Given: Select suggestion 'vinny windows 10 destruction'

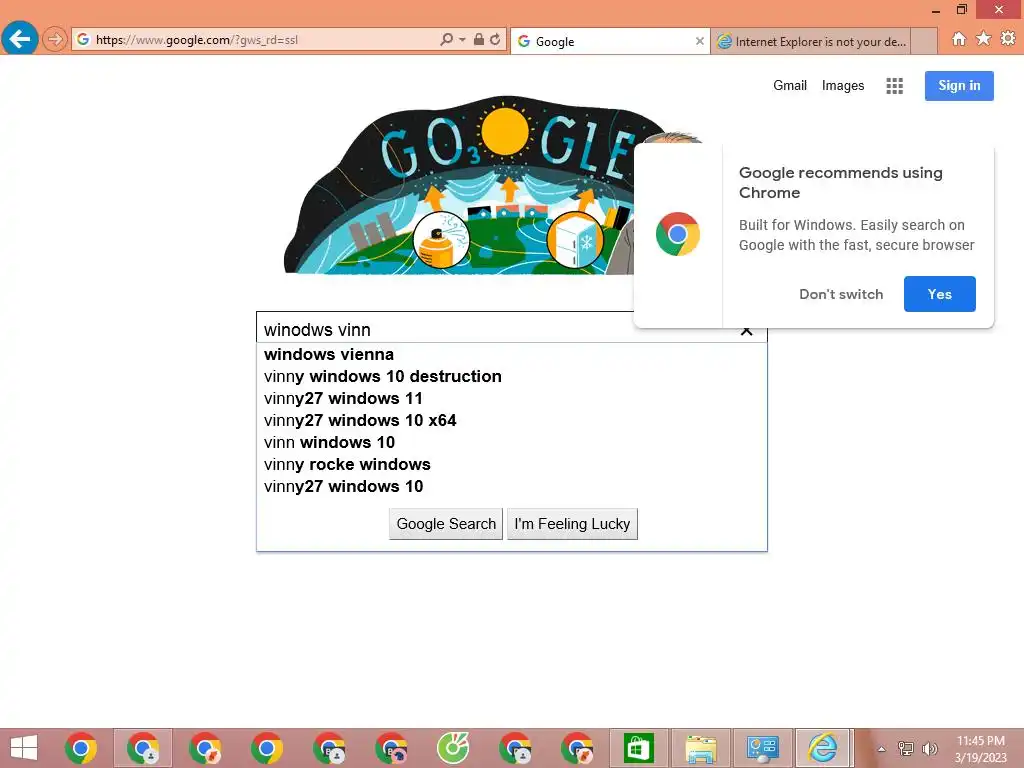Looking at the screenshot, I should pyautogui.click(x=511, y=377).
